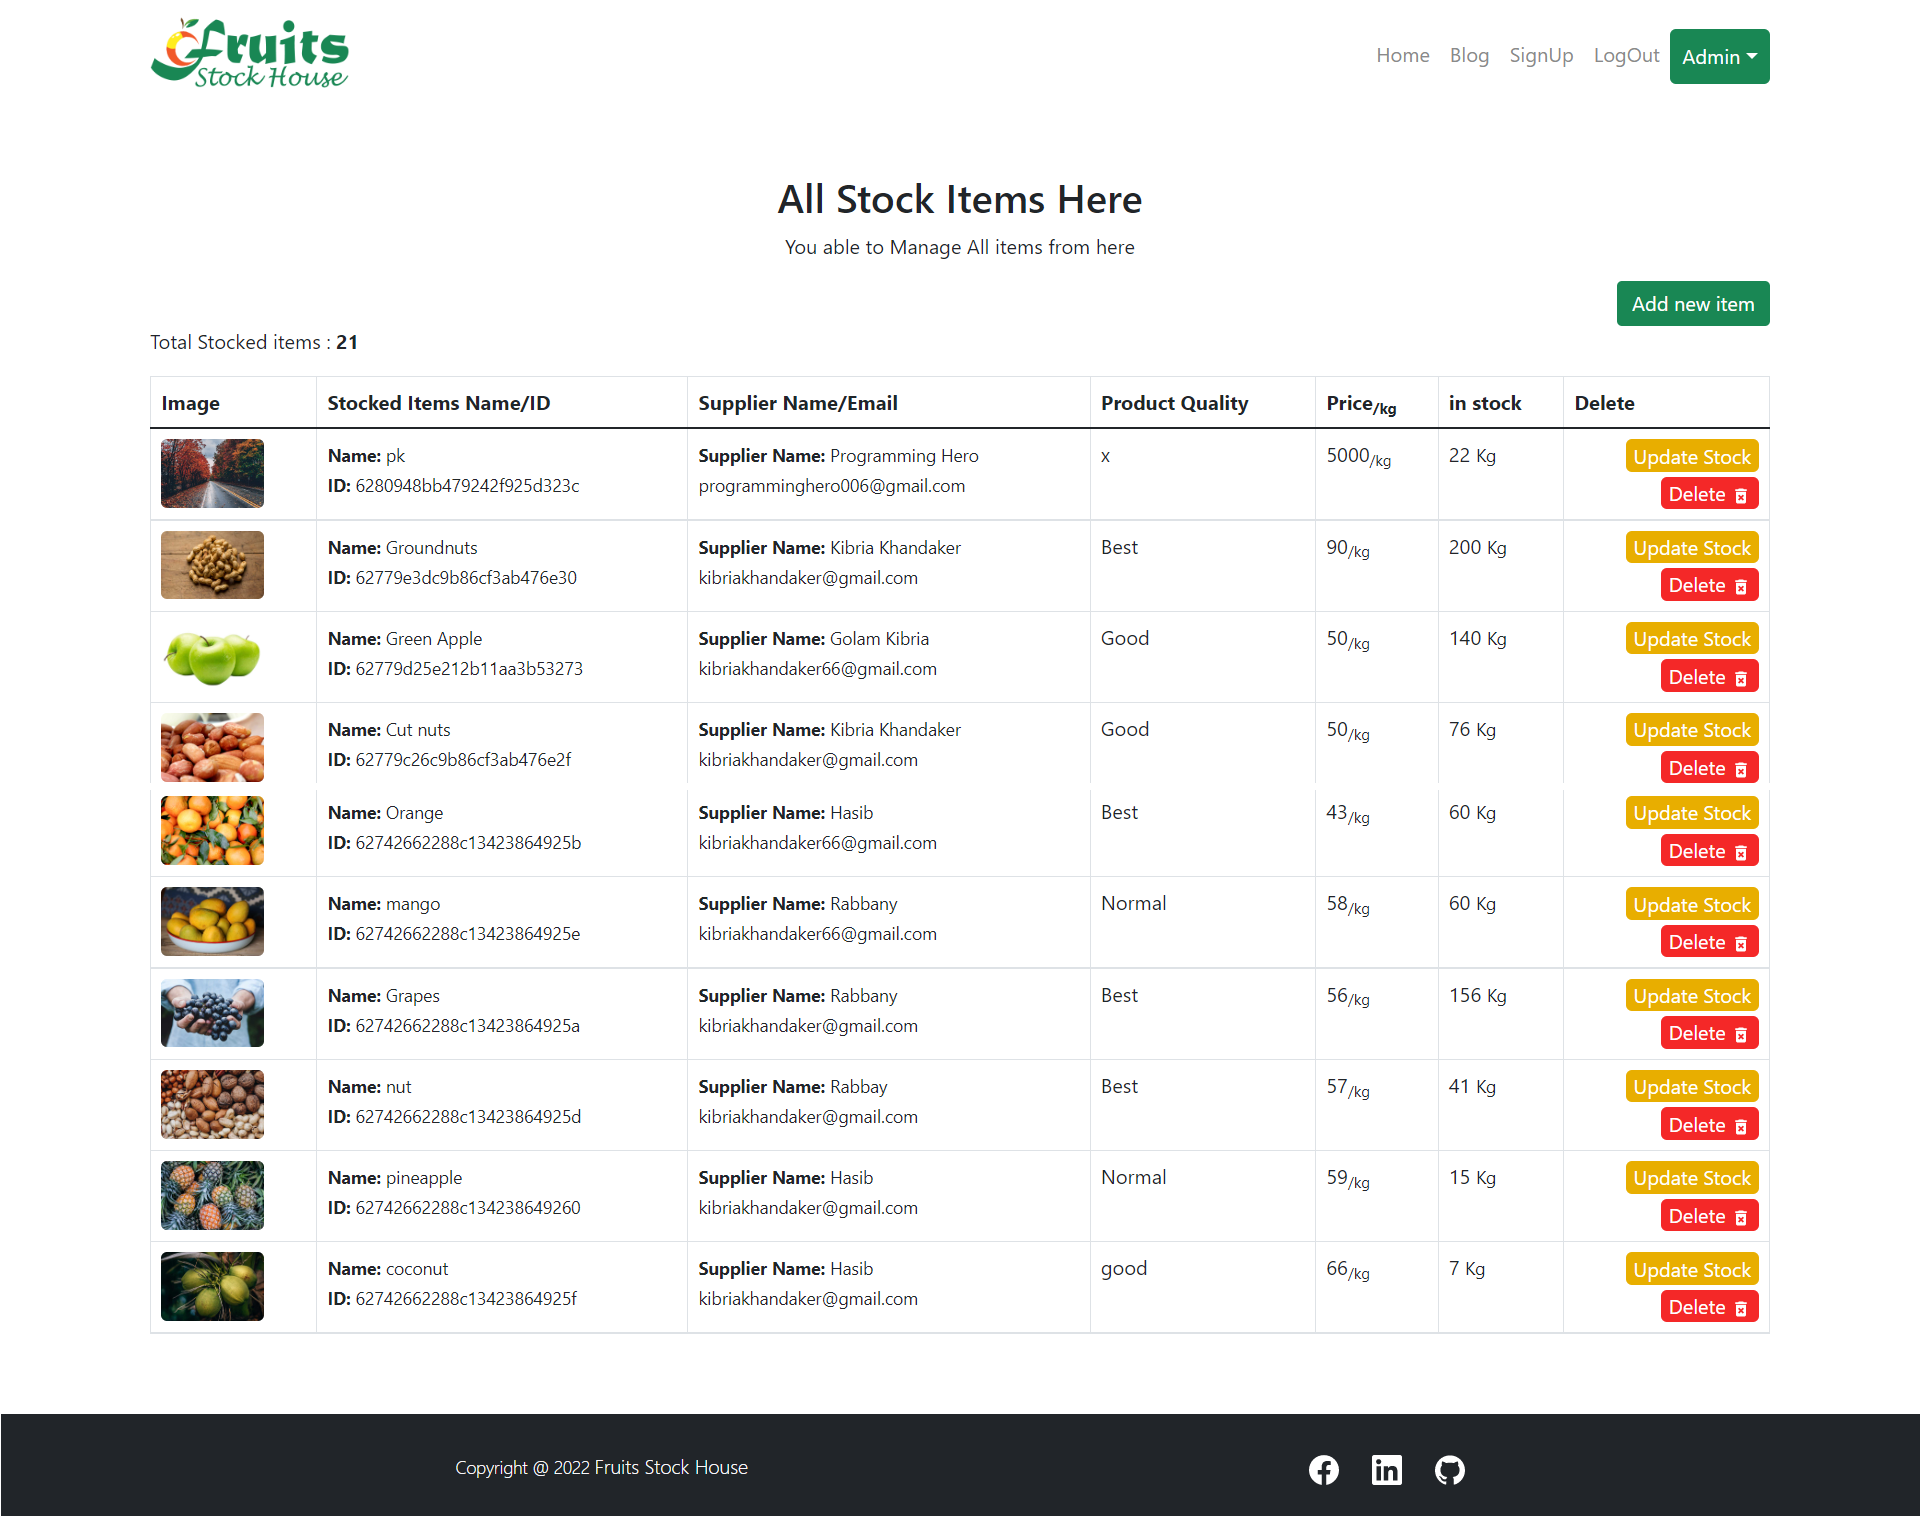
Task: Open the SignUp navigation link
Action: pos(1541,55)
